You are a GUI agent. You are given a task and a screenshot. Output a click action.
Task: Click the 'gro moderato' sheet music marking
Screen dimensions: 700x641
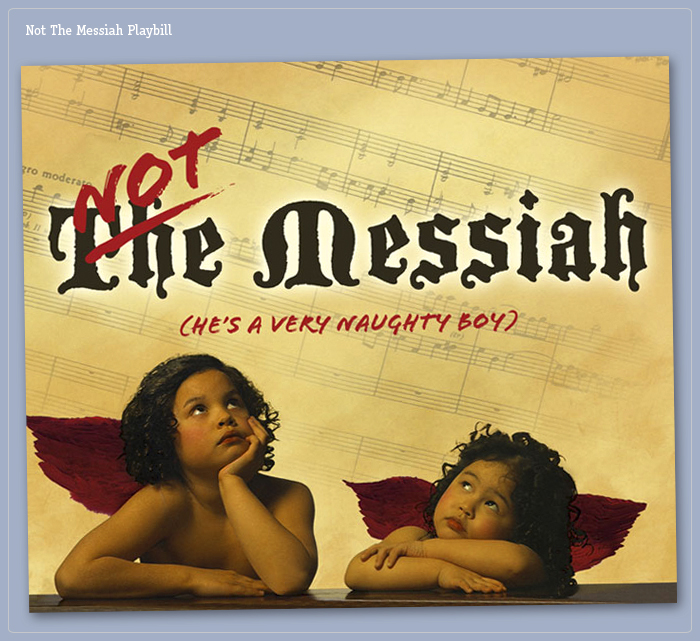[x=54, y=175]
